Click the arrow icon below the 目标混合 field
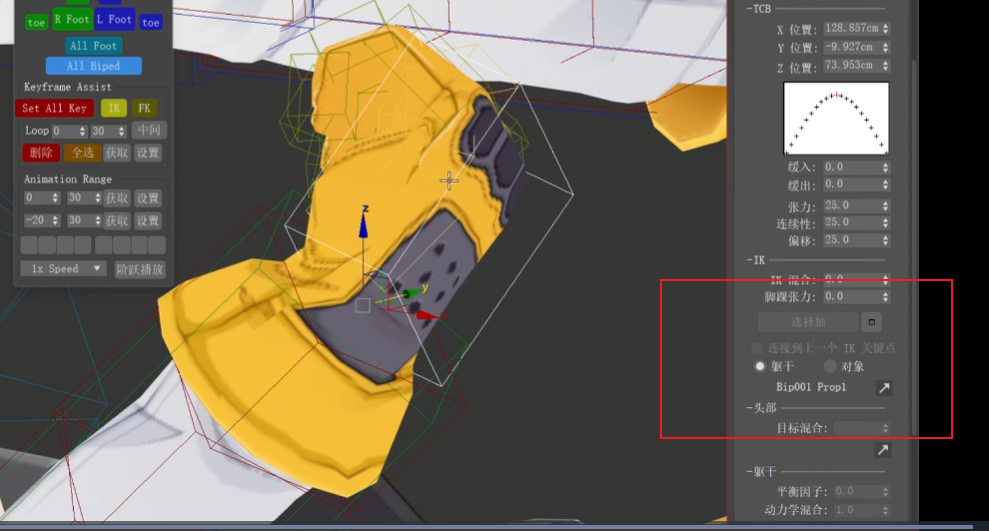The width and height of the screenshot is (989, 531). click(883, 451)
